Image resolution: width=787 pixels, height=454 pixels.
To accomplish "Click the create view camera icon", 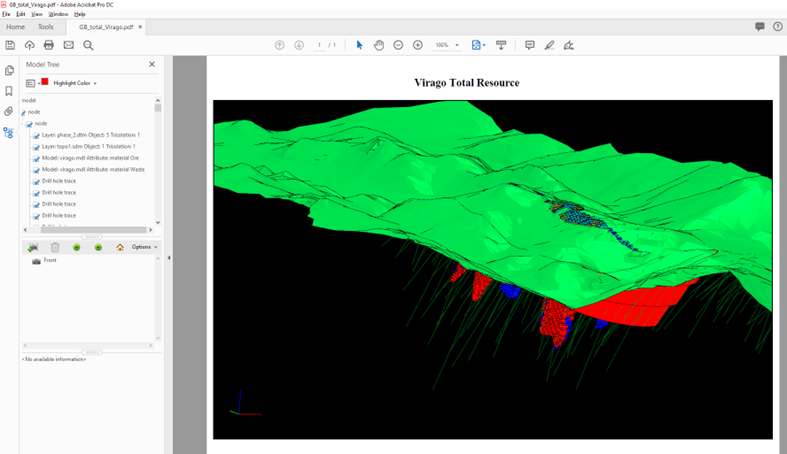I will click(33, 247).
